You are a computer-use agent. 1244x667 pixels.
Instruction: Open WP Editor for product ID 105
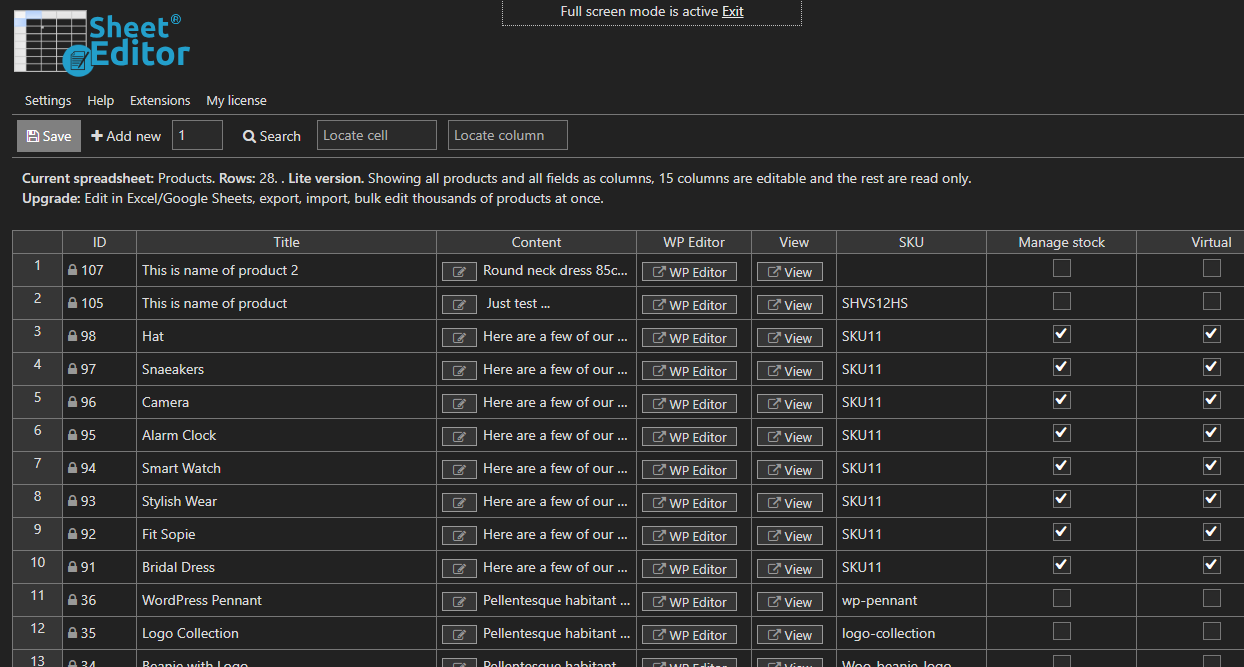tap(689, 305)
